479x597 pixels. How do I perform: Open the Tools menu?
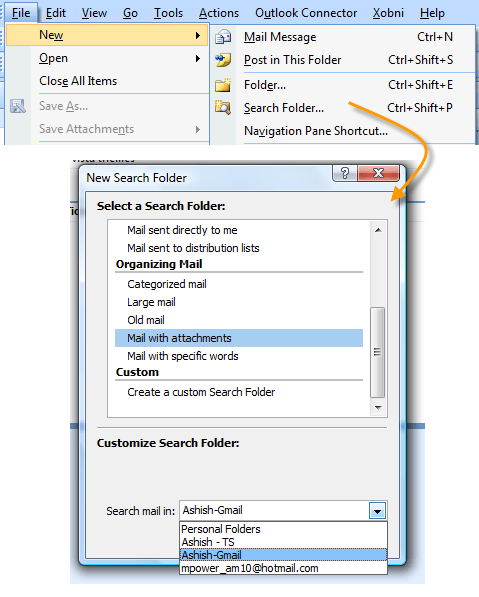tap(168, 13)
